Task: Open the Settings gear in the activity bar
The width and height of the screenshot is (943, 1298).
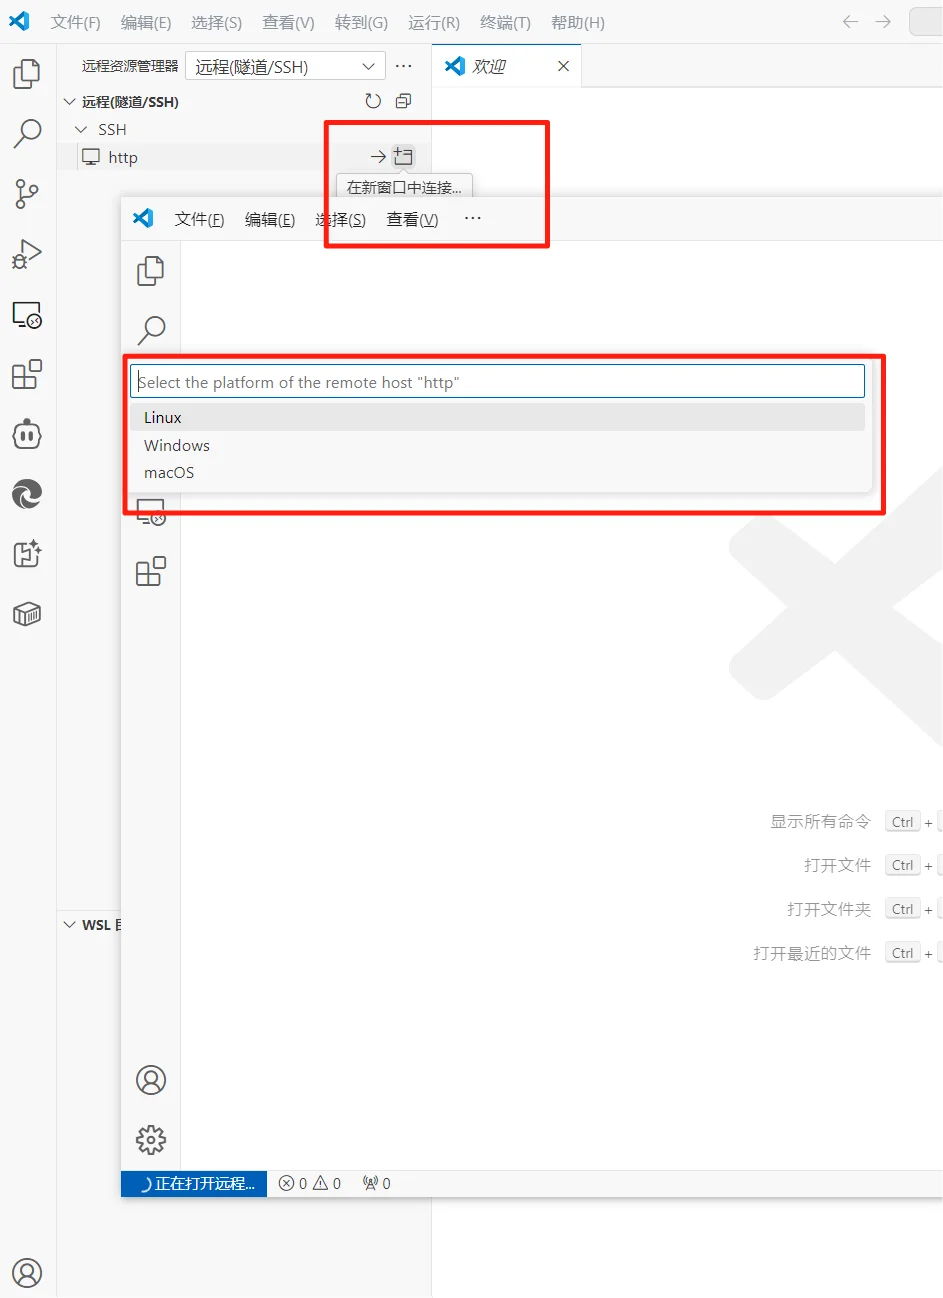Action: 150,1139
